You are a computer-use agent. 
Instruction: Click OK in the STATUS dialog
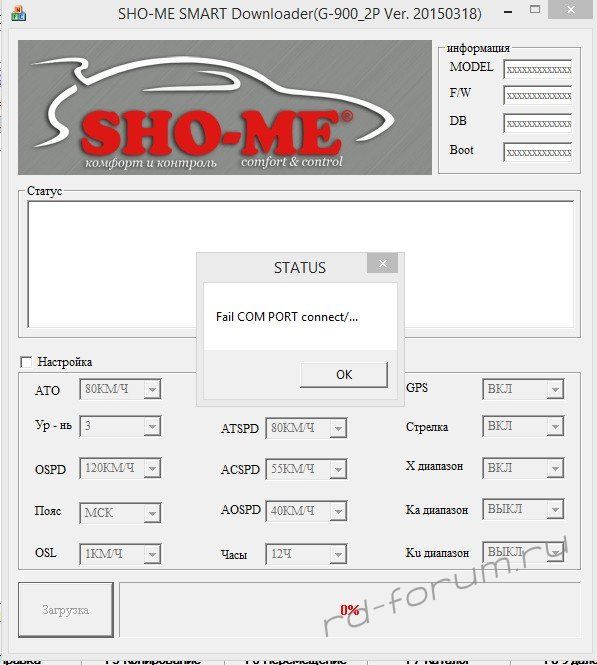coord(344,374)
